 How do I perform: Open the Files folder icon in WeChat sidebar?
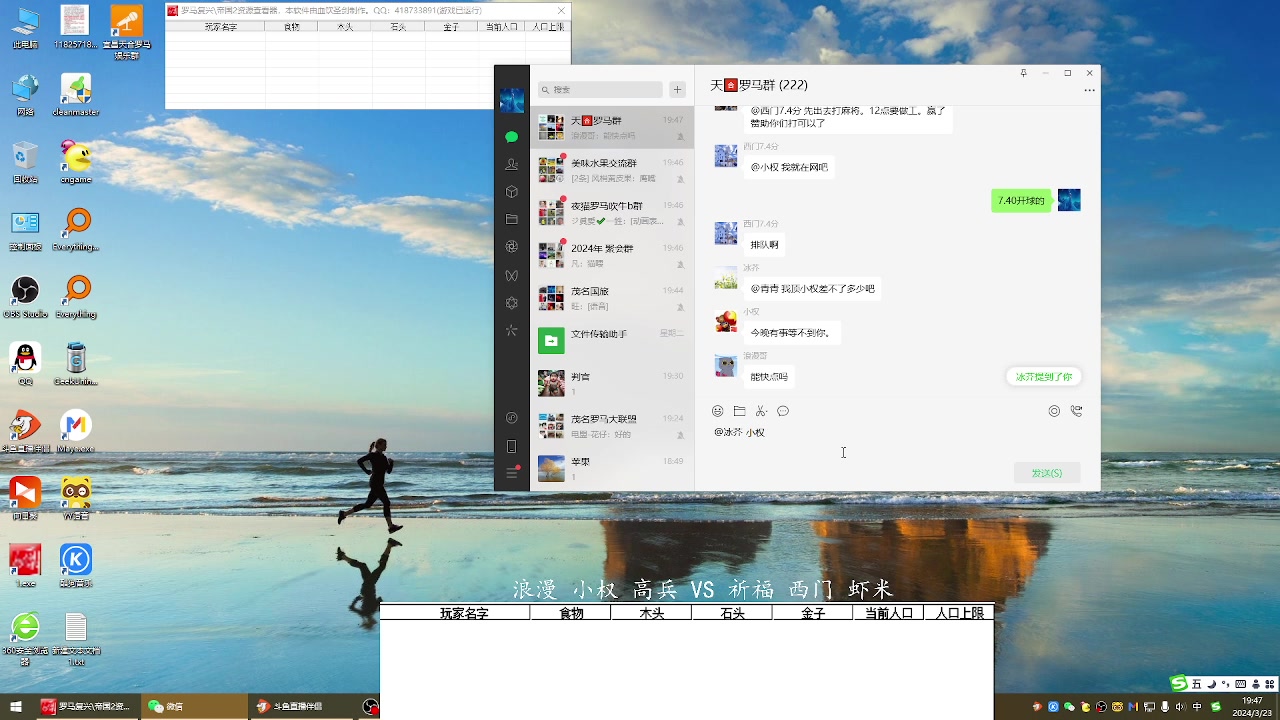(x=512, y=219)
